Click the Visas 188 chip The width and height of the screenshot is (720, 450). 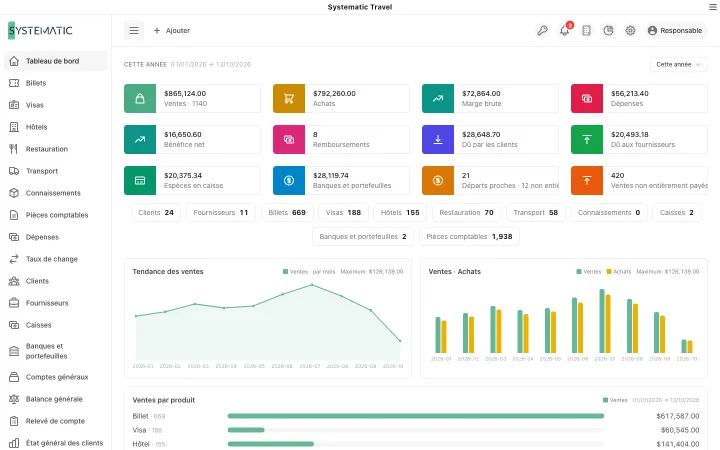343,213
